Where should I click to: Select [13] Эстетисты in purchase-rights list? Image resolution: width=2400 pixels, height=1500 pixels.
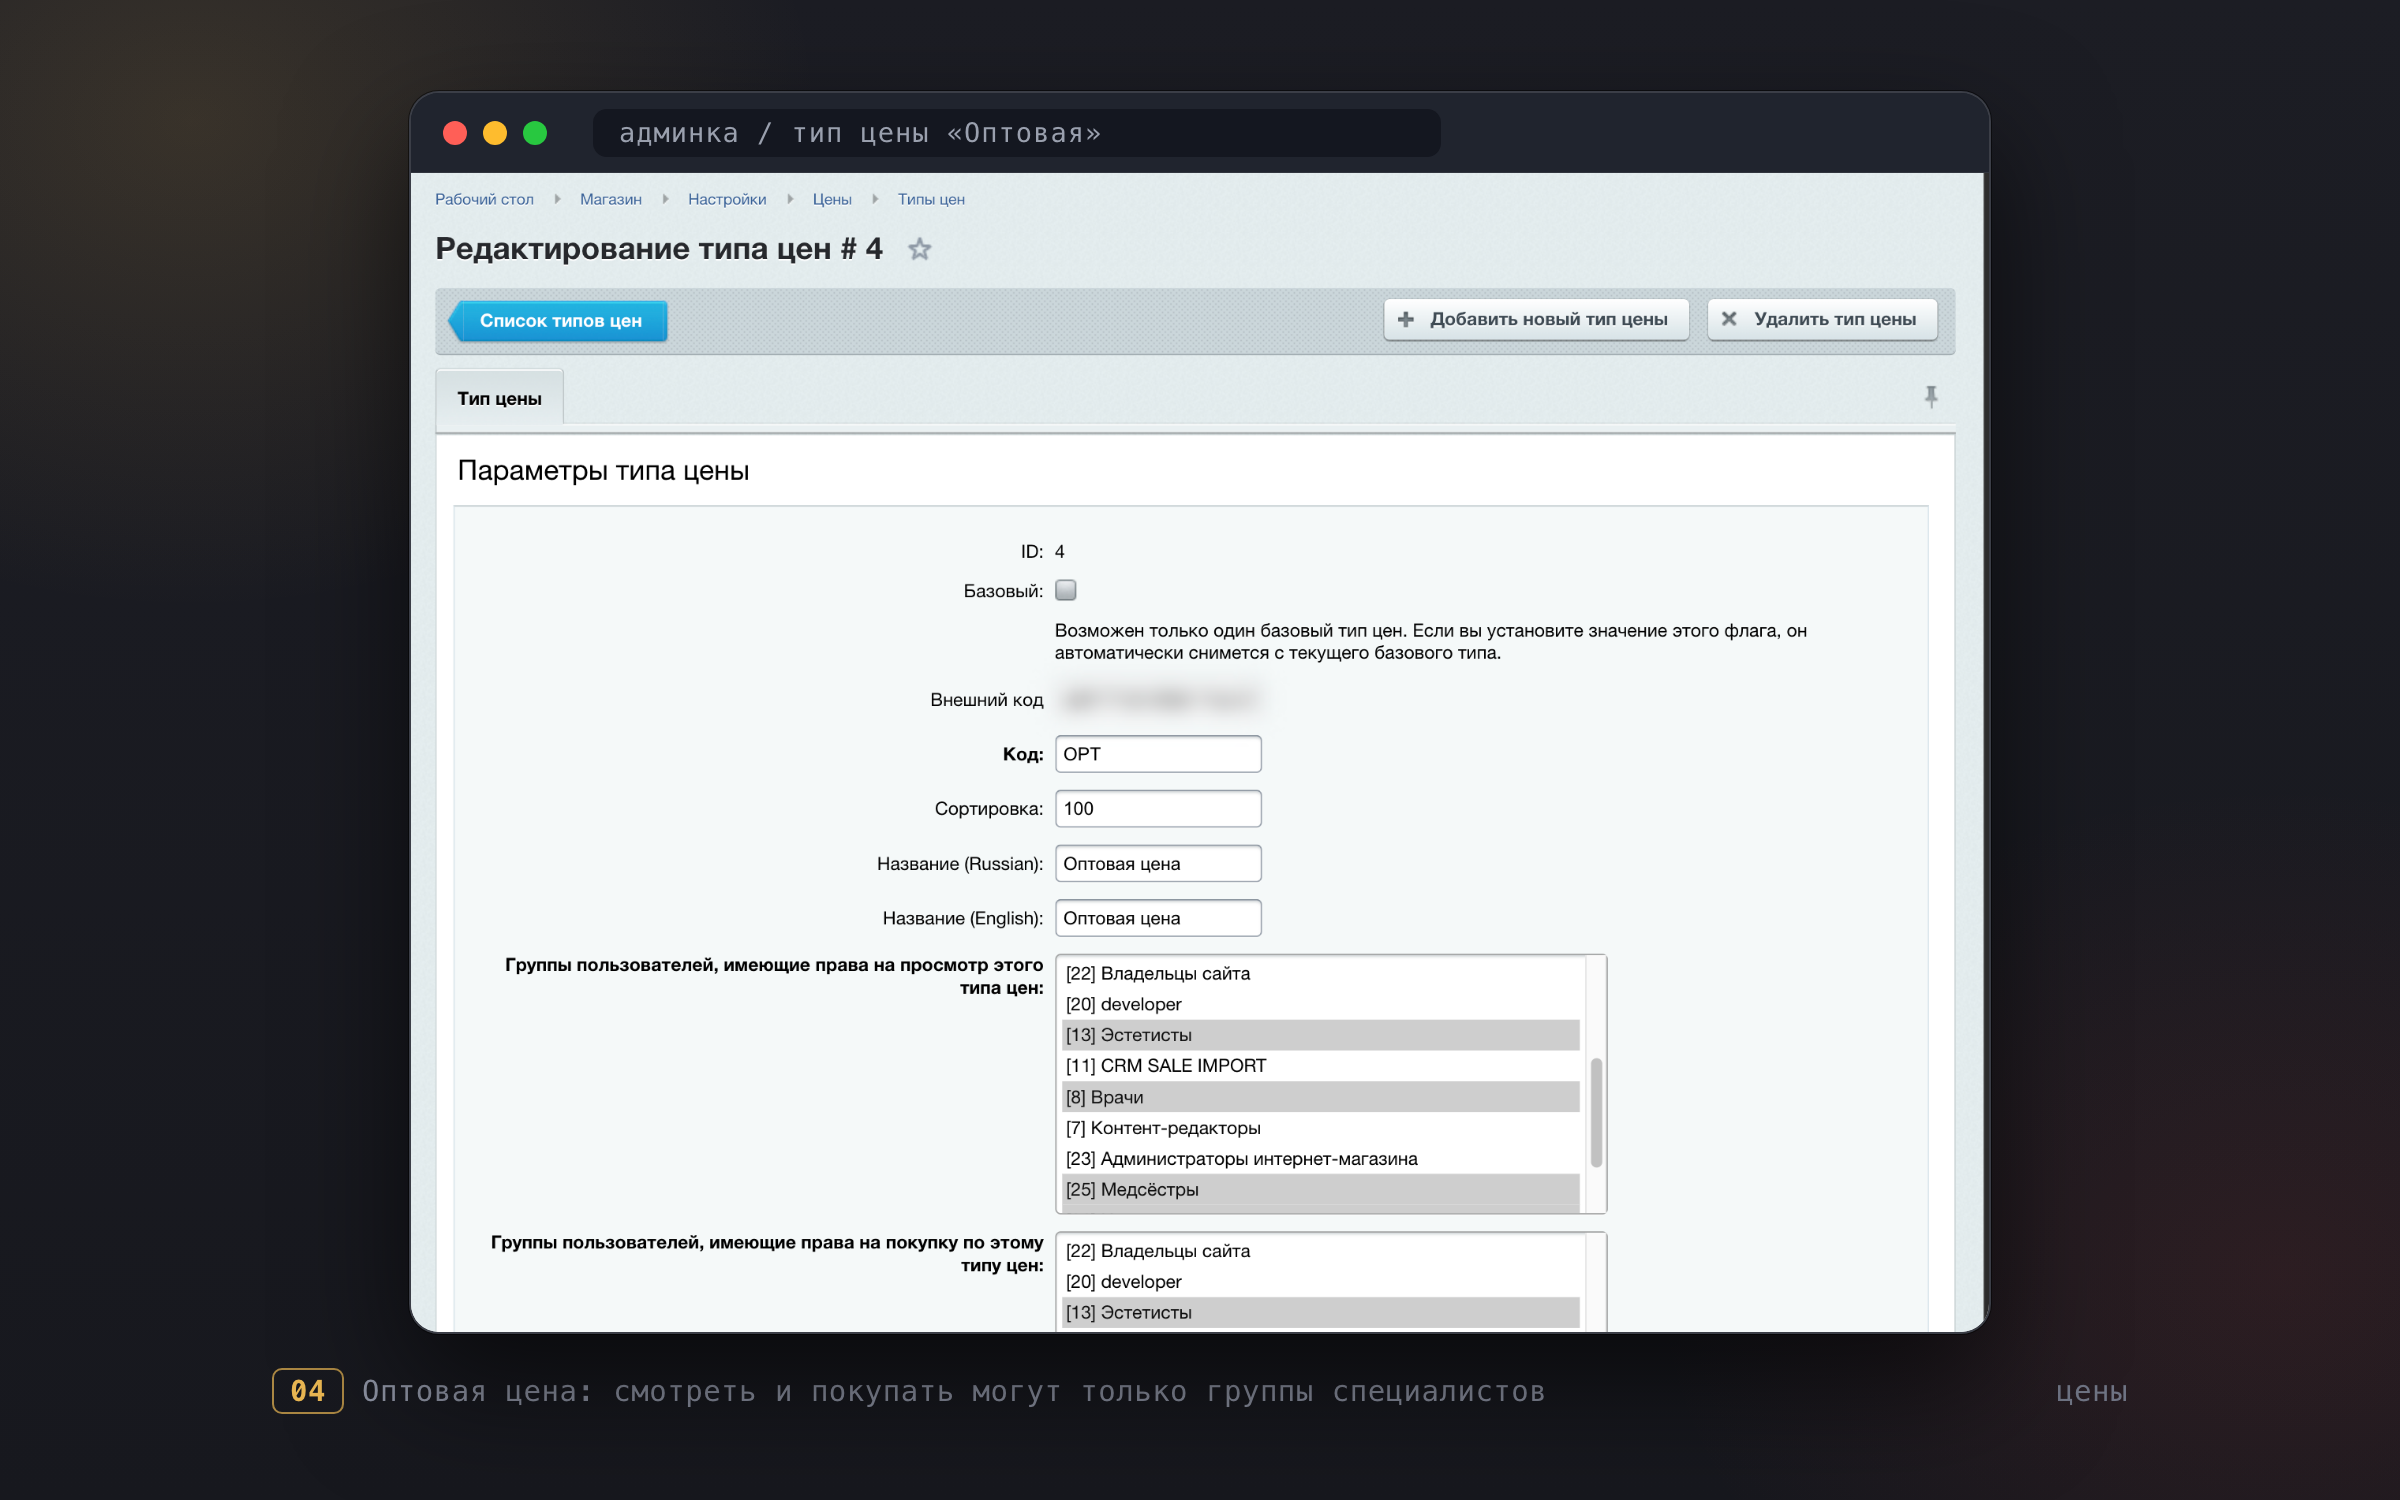pos(1320,1313)
